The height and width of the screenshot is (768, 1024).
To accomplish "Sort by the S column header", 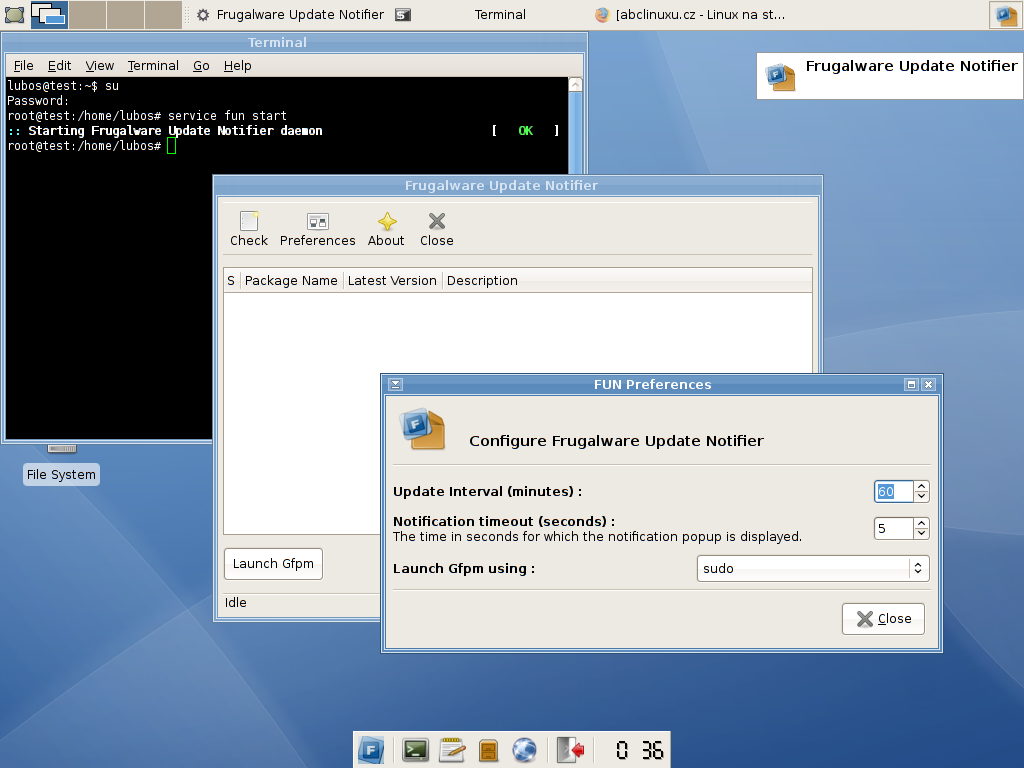I will pyautogui.click(x=231, y=280).
